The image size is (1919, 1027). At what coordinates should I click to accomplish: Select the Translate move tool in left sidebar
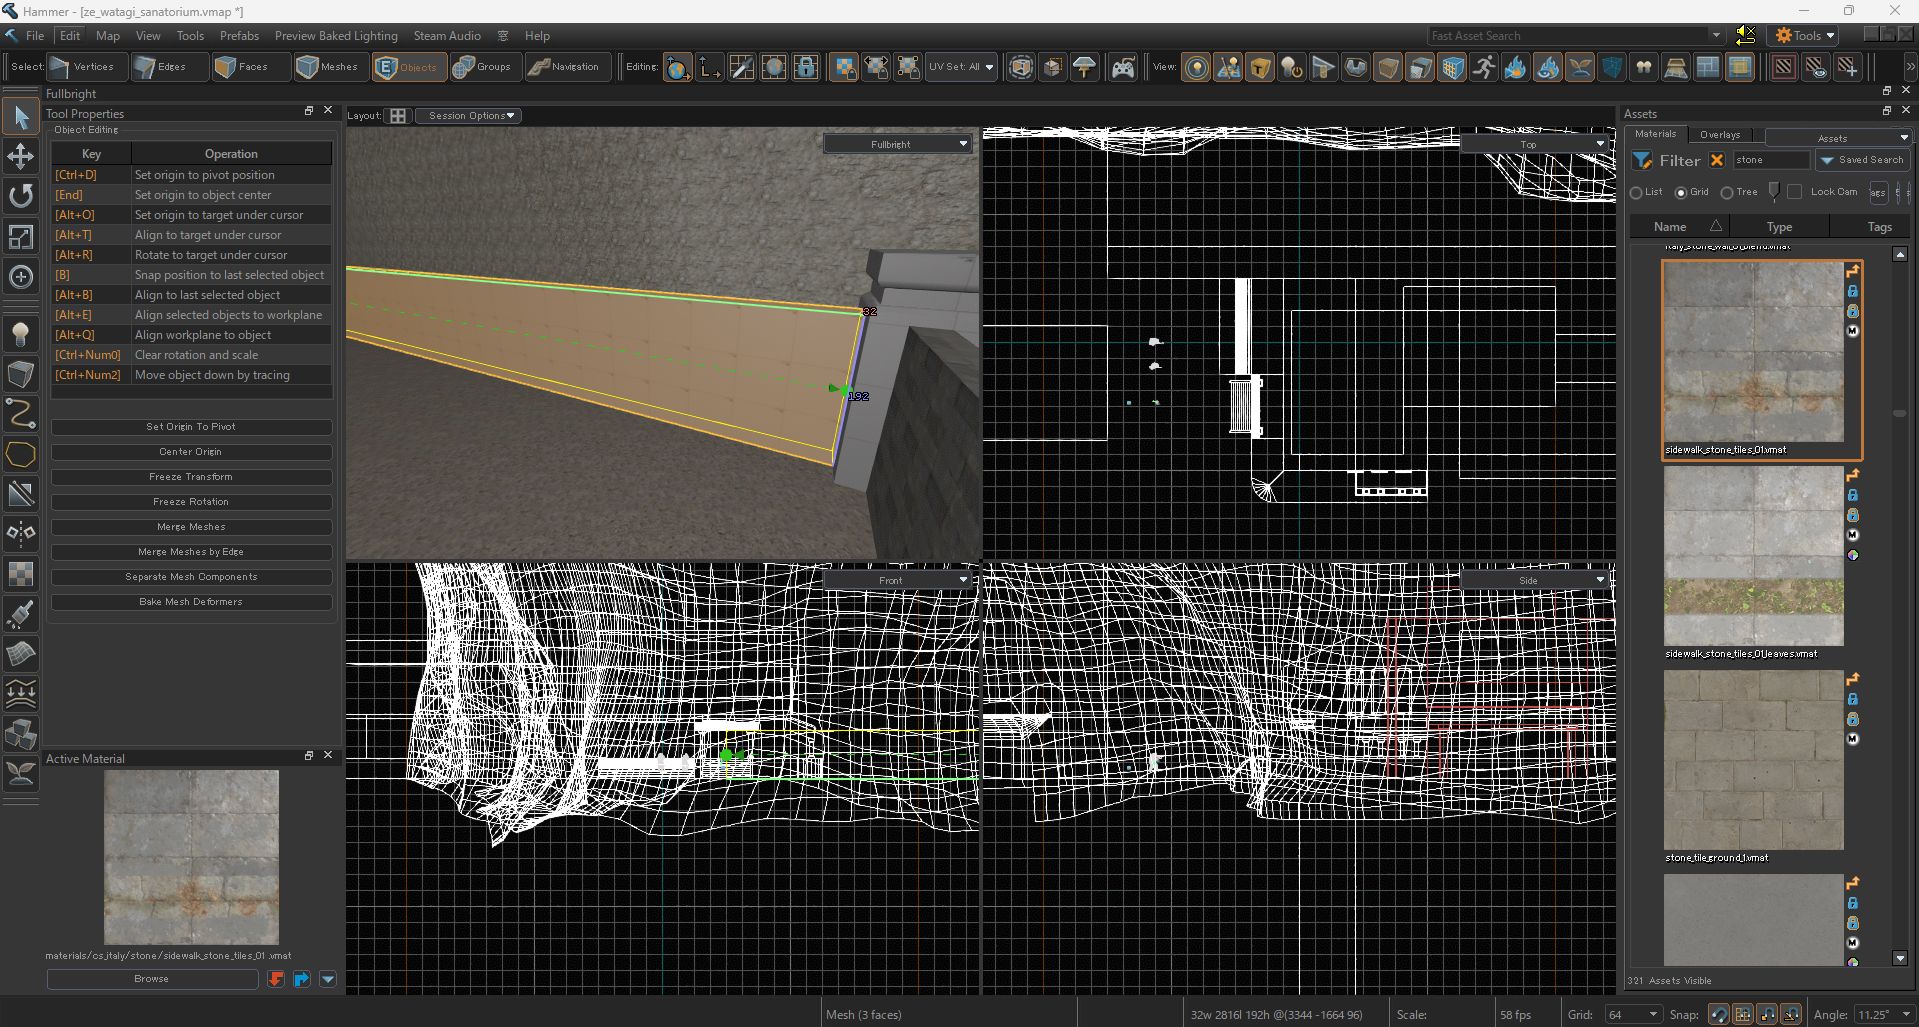click(21, 157)
